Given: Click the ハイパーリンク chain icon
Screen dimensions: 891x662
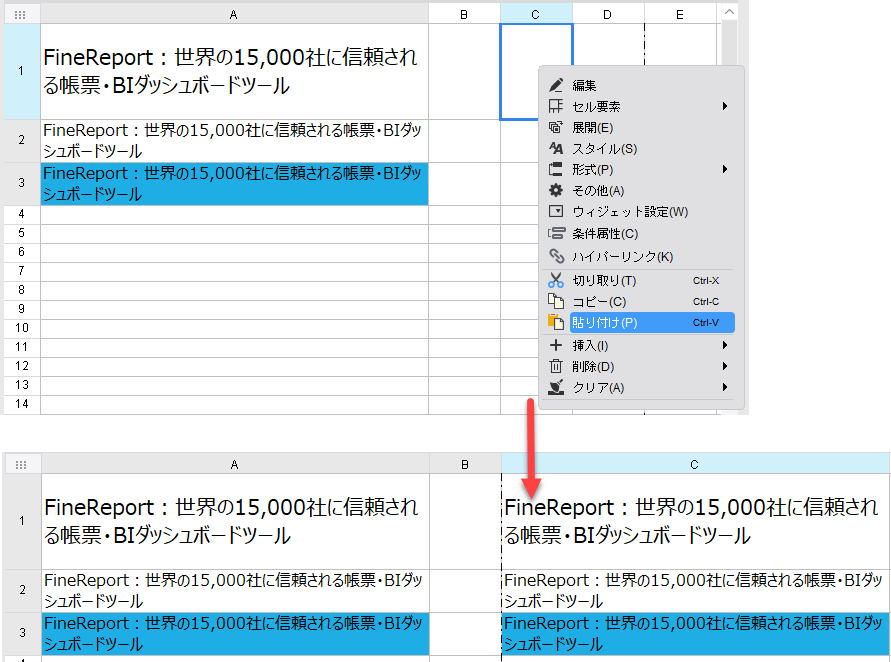Looking at the screenshot, I should click(x=556, y=256).
